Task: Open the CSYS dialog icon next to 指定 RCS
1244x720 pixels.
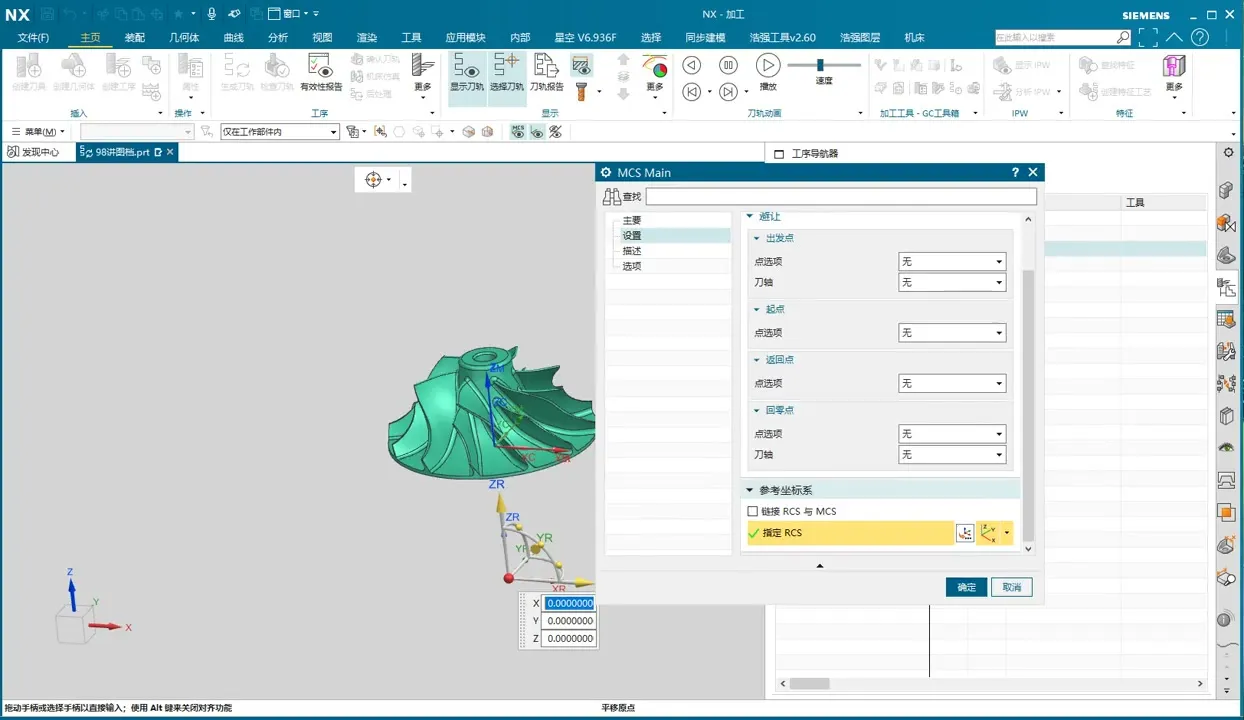Action: pyautogui.click(x=965, y=533)
